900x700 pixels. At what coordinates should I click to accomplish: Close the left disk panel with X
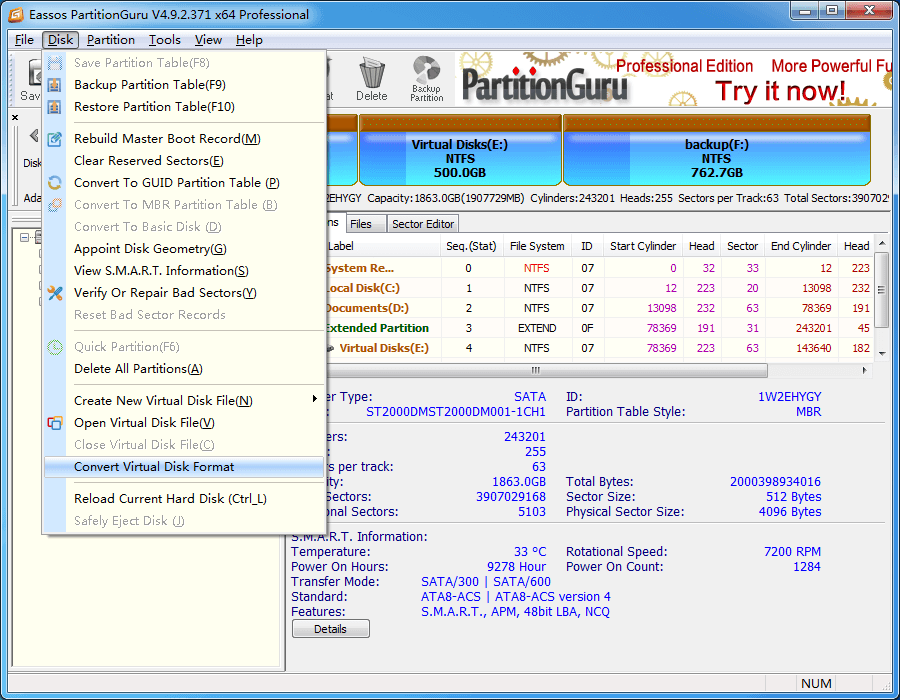[15, 118]
